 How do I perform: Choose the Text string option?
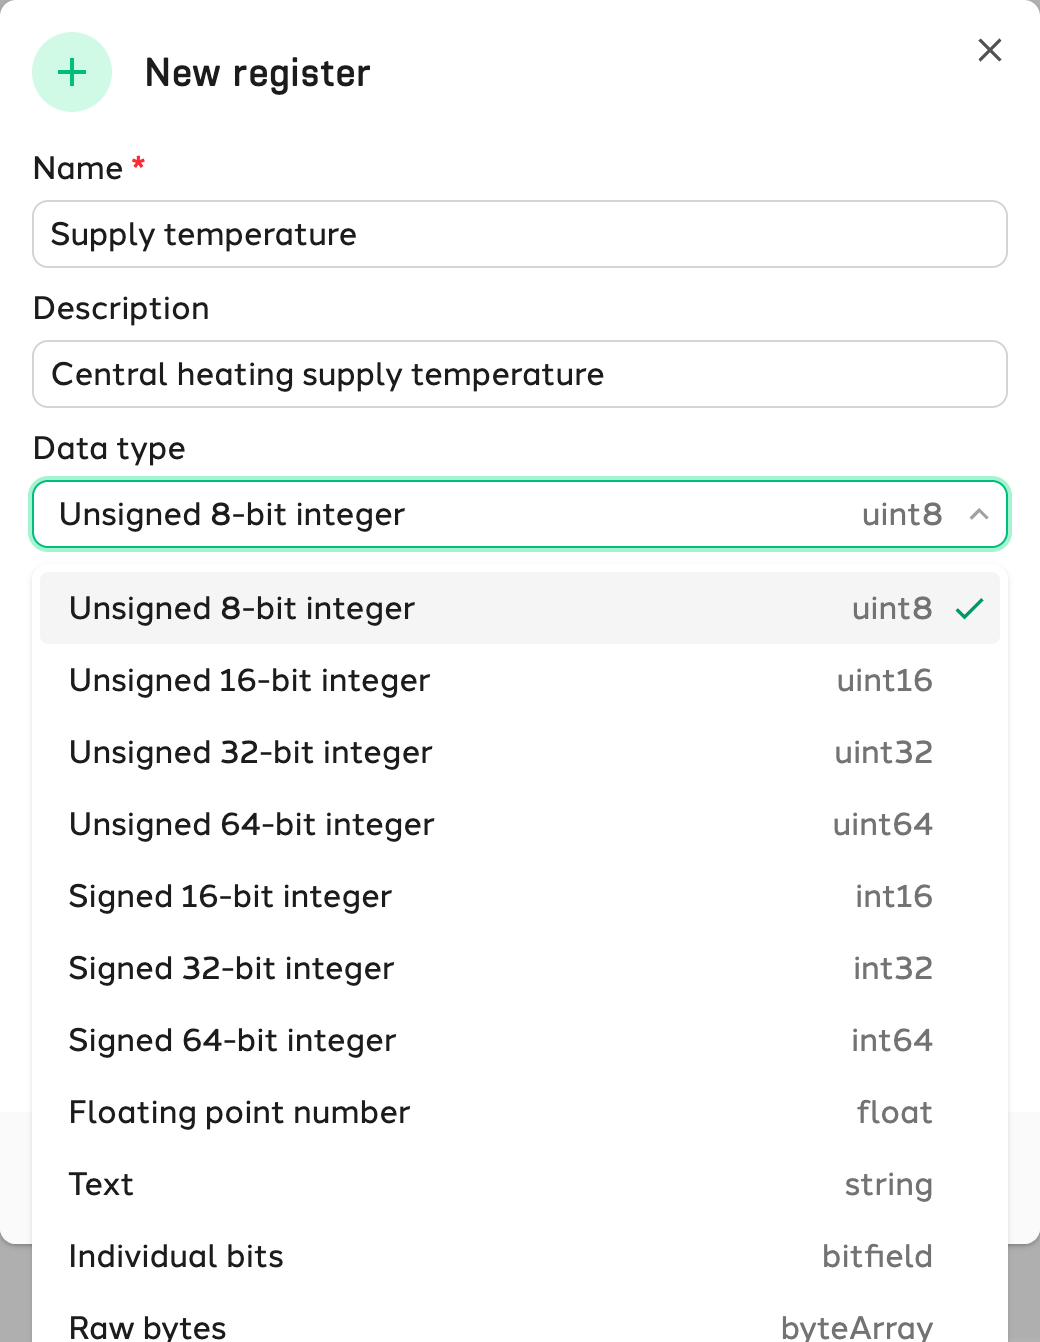520,1184
